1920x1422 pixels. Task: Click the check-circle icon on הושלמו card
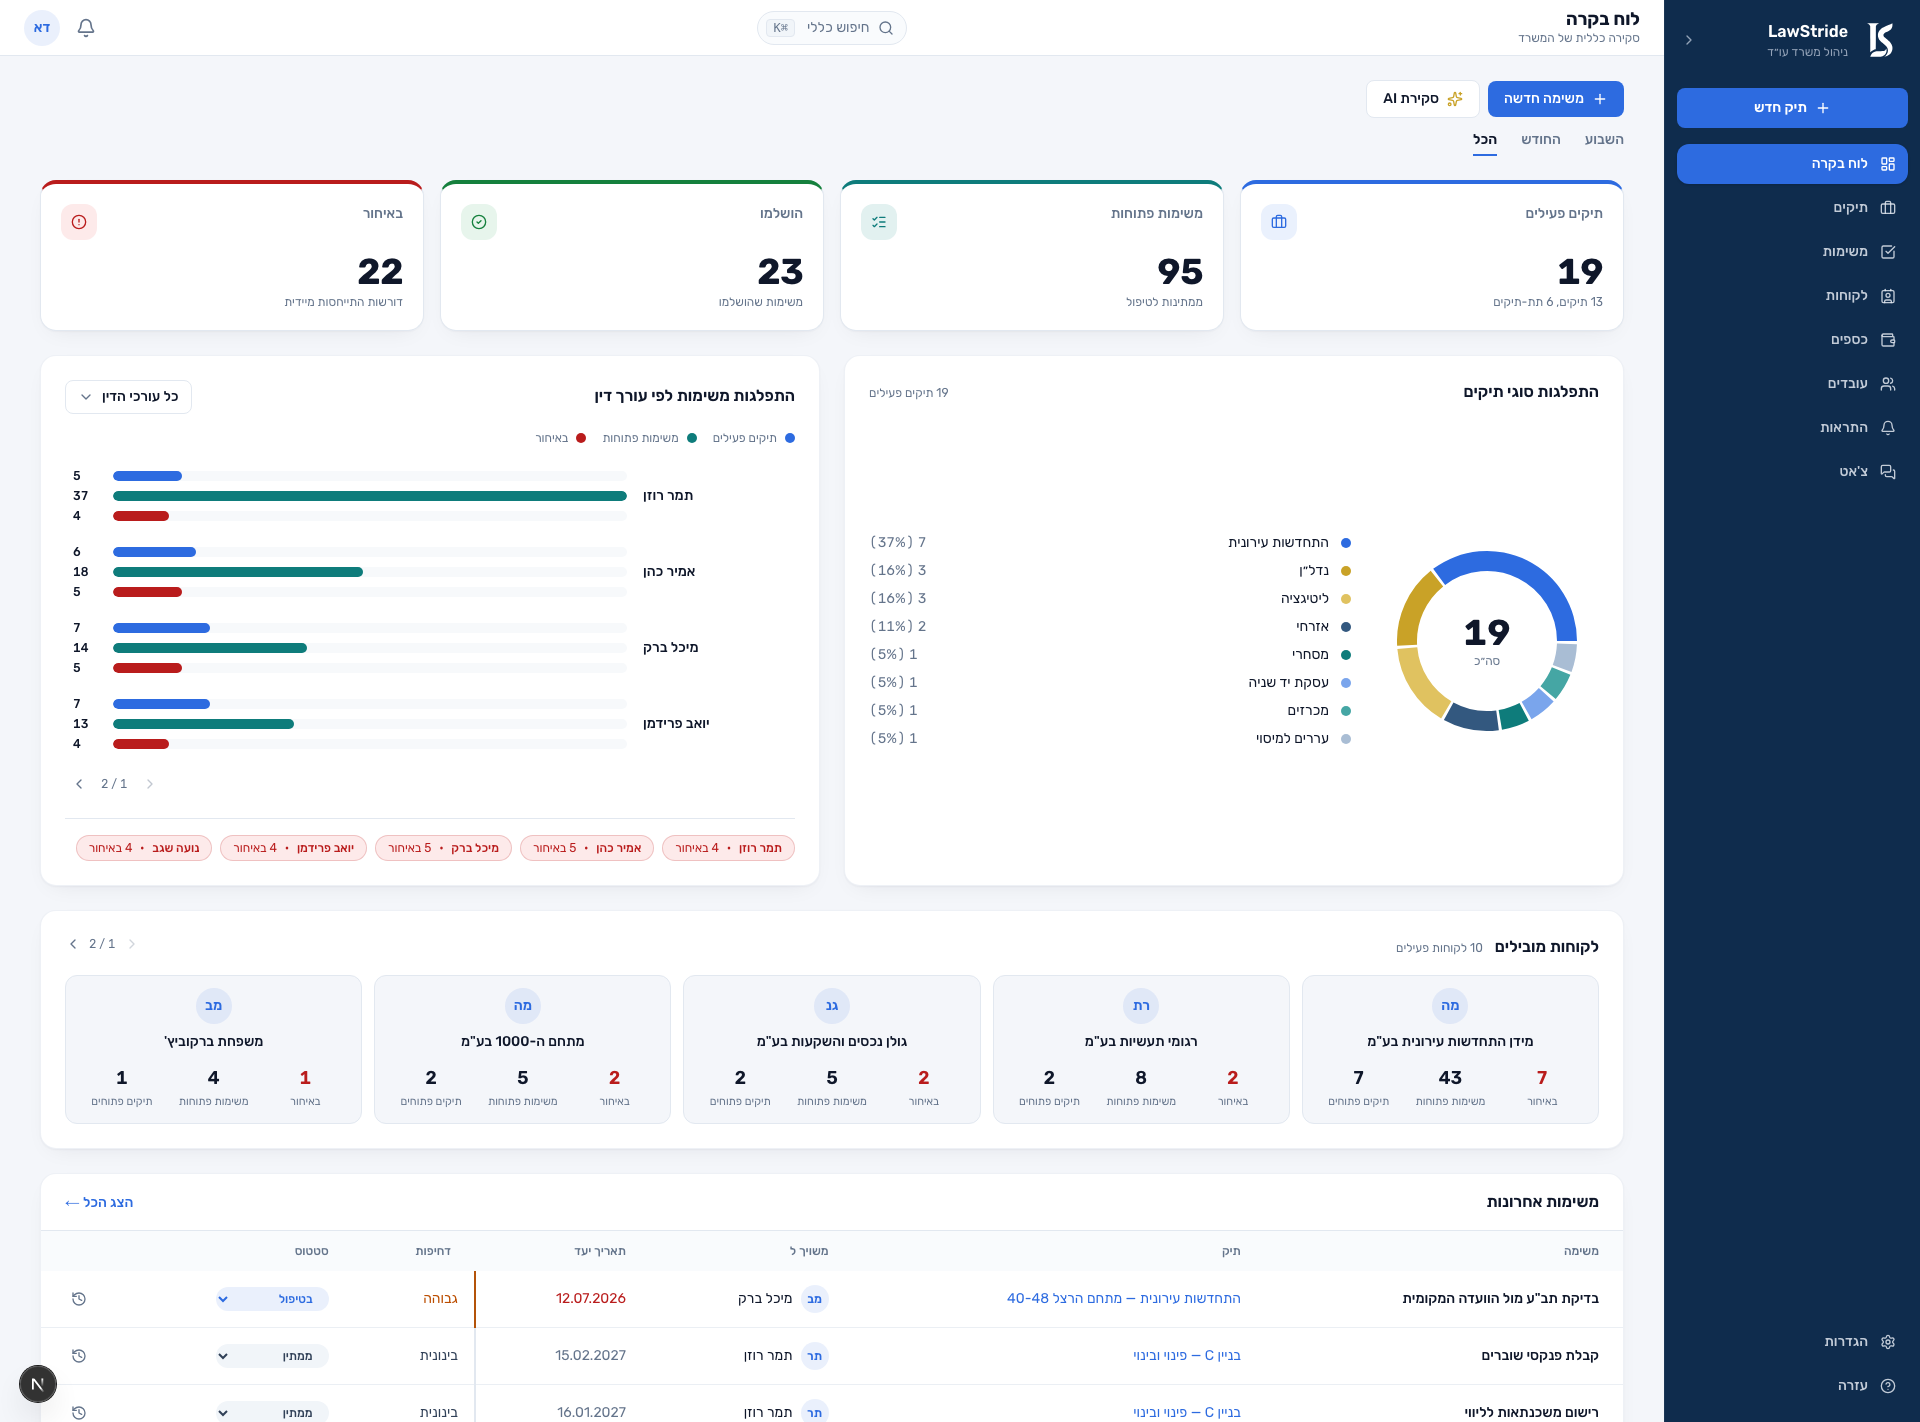479,222
